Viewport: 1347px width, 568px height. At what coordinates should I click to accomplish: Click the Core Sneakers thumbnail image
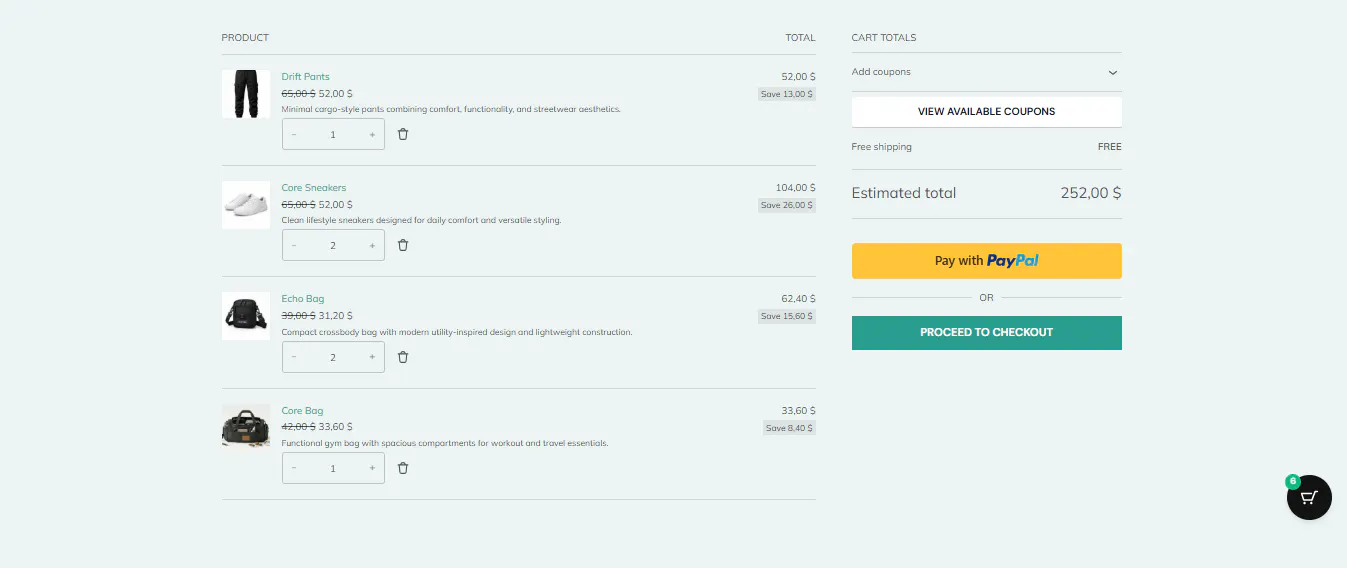pyautogui.click(x=246, y=205)
